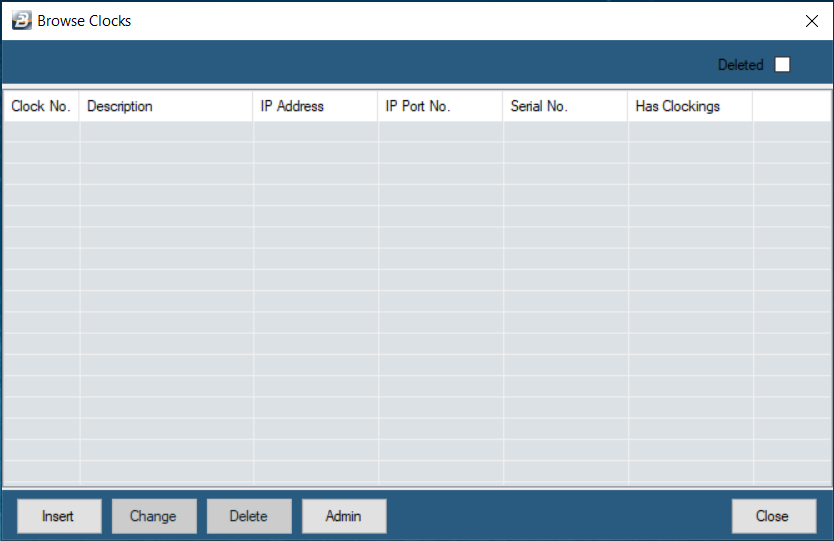Click the Browse Clocks app icon
834x541 pixels.
click(22, 20)
